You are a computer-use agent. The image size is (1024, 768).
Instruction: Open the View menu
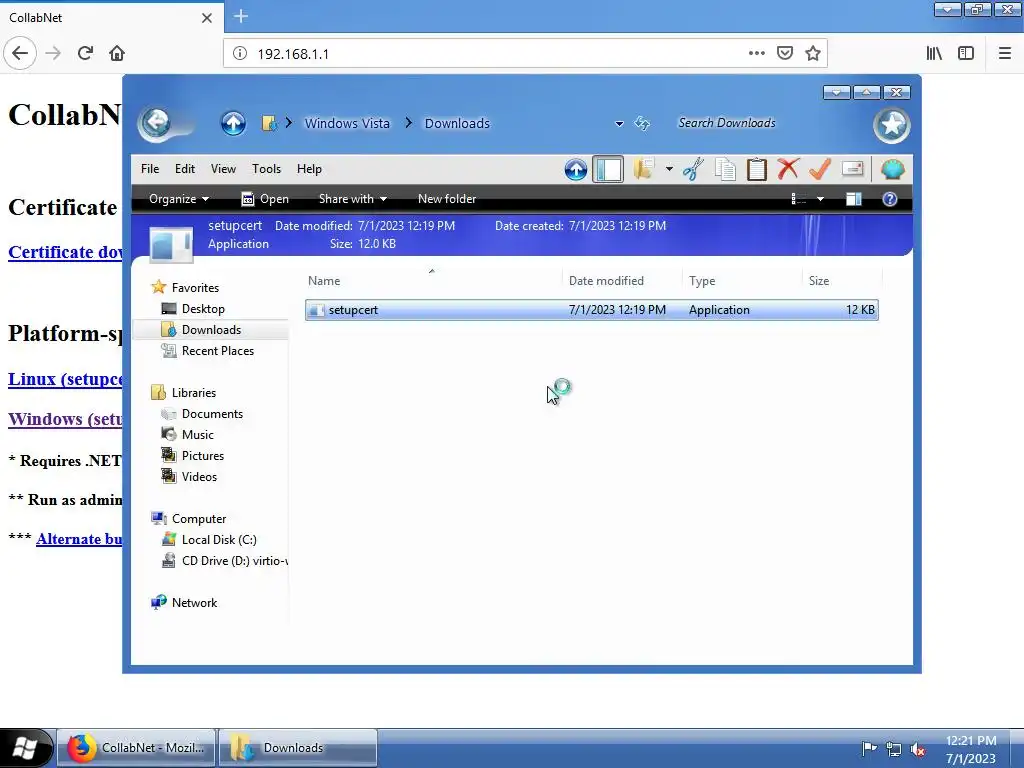pyautogui.click(x=223, y=169)
